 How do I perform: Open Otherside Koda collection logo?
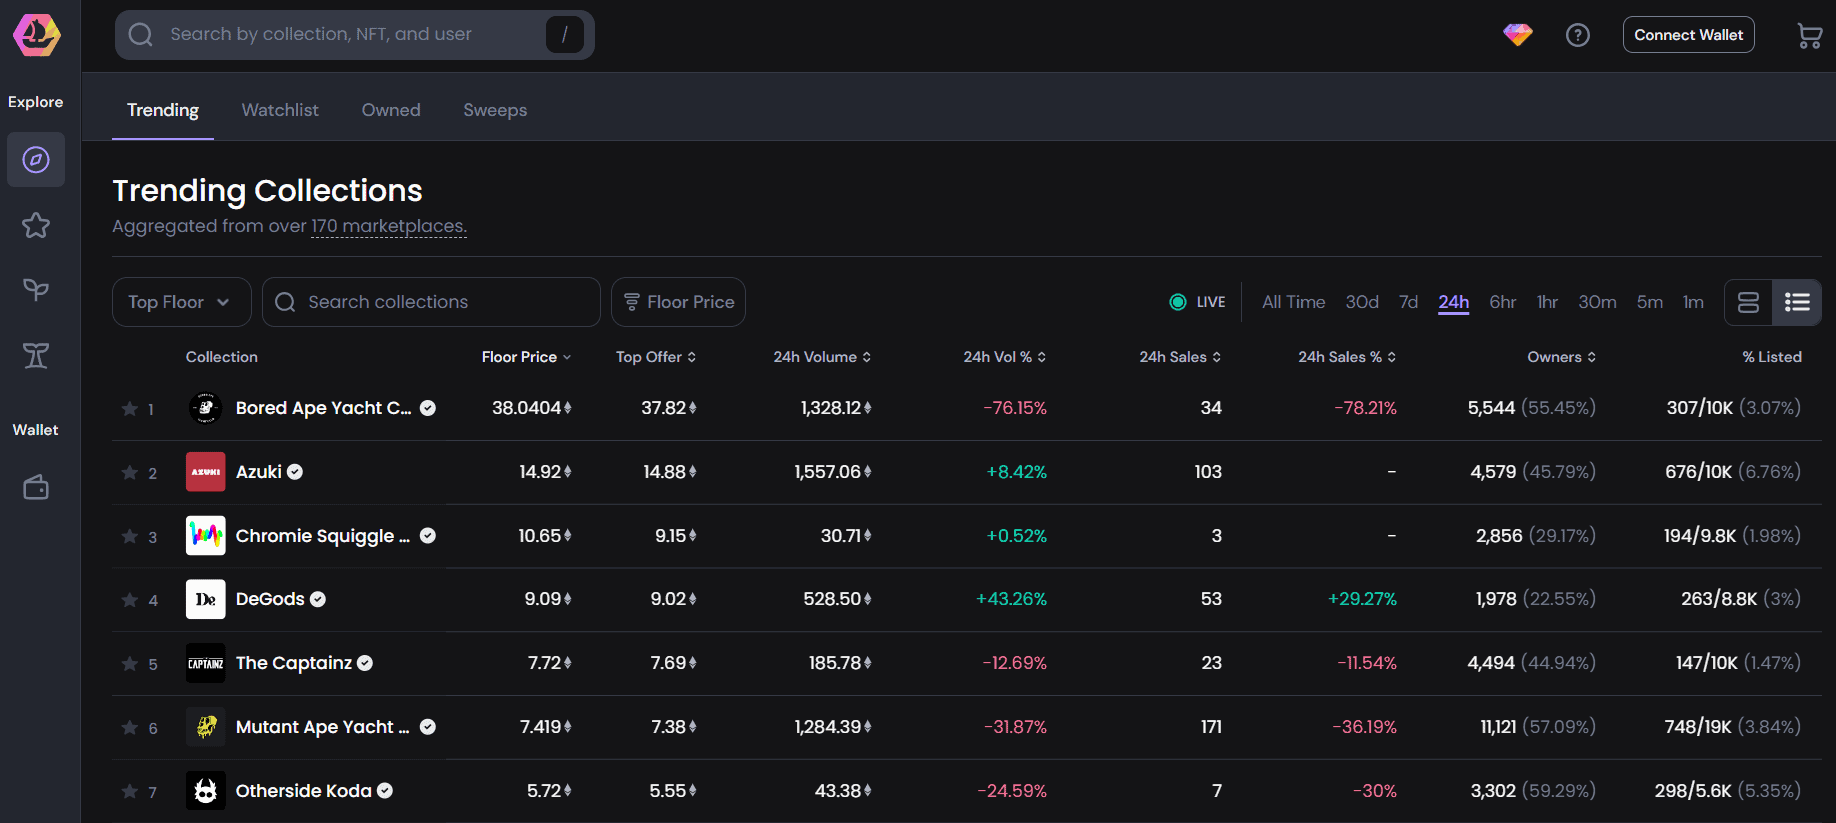click(206, 791)
